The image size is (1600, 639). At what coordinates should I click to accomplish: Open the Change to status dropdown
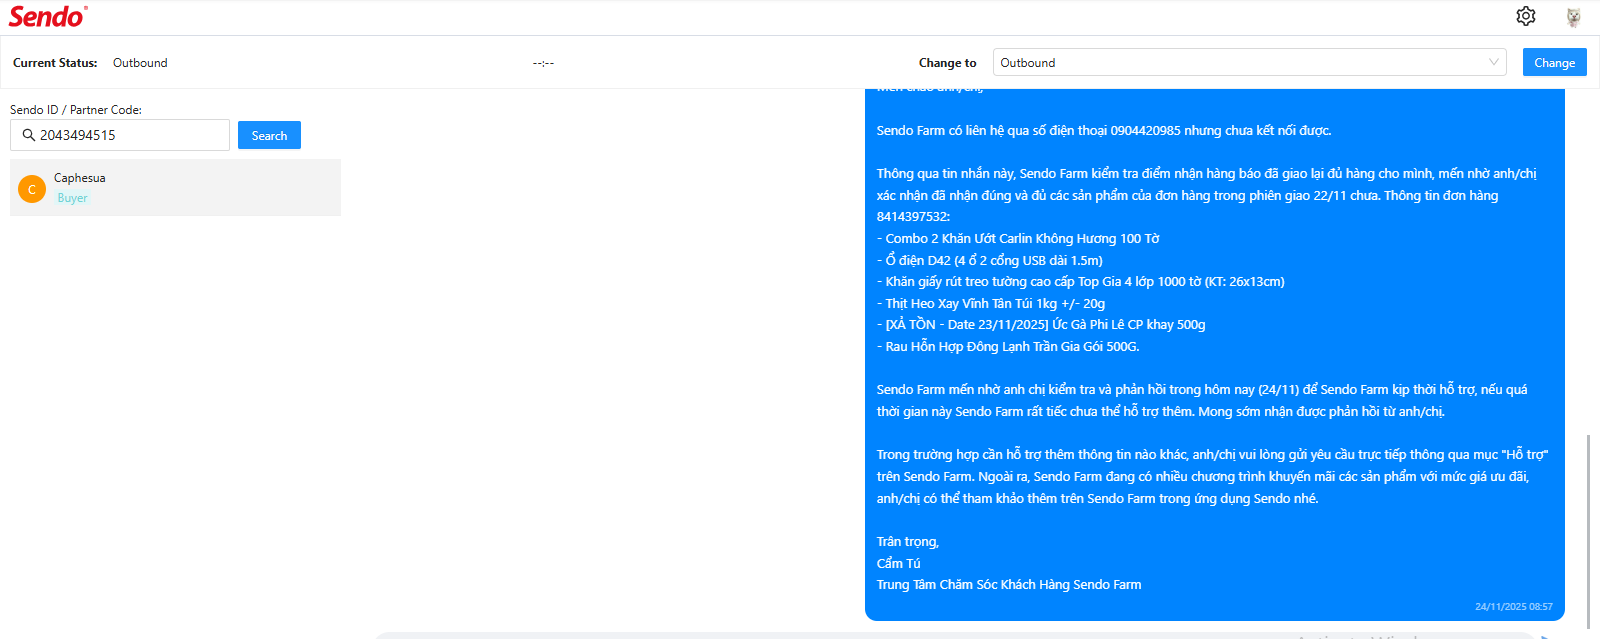click(1250, 62)
